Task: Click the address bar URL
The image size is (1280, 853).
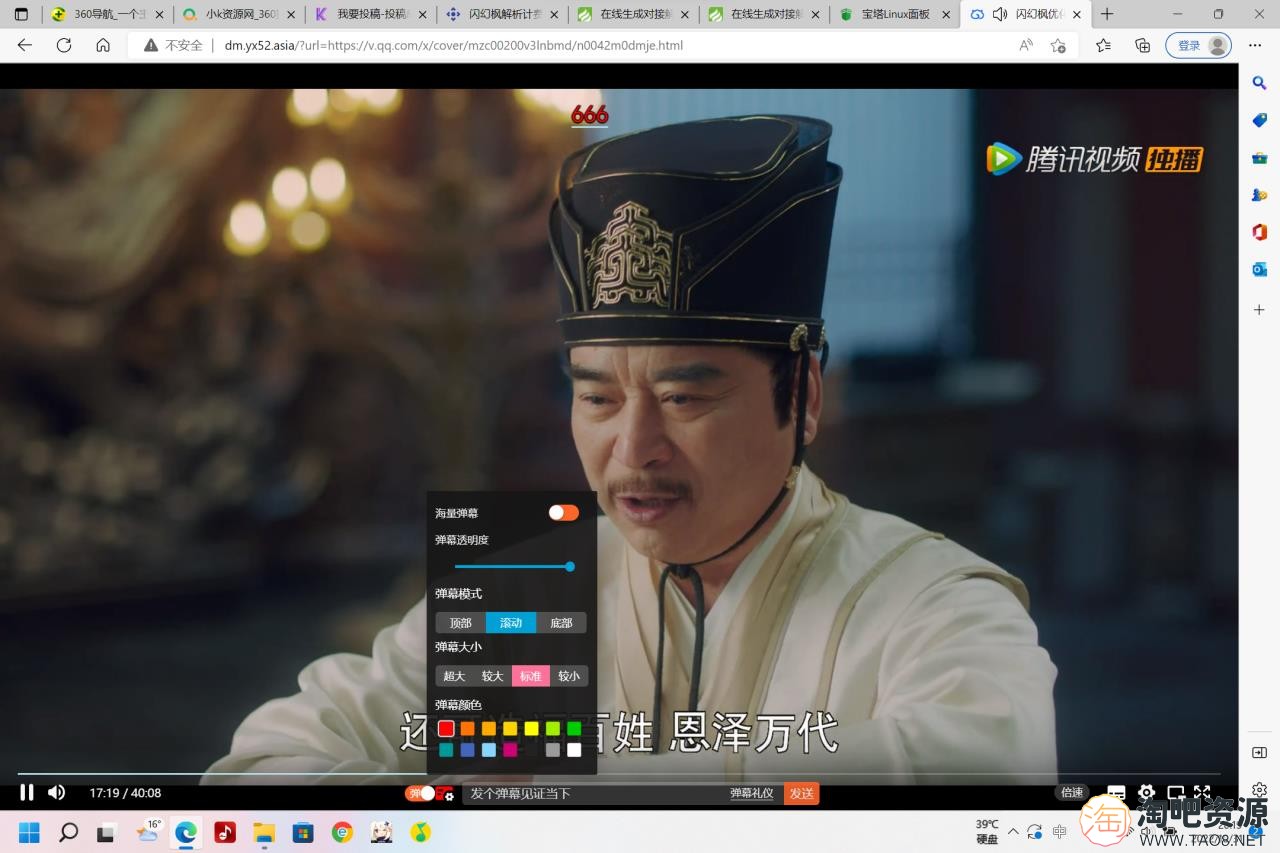Action: [454, 45]
